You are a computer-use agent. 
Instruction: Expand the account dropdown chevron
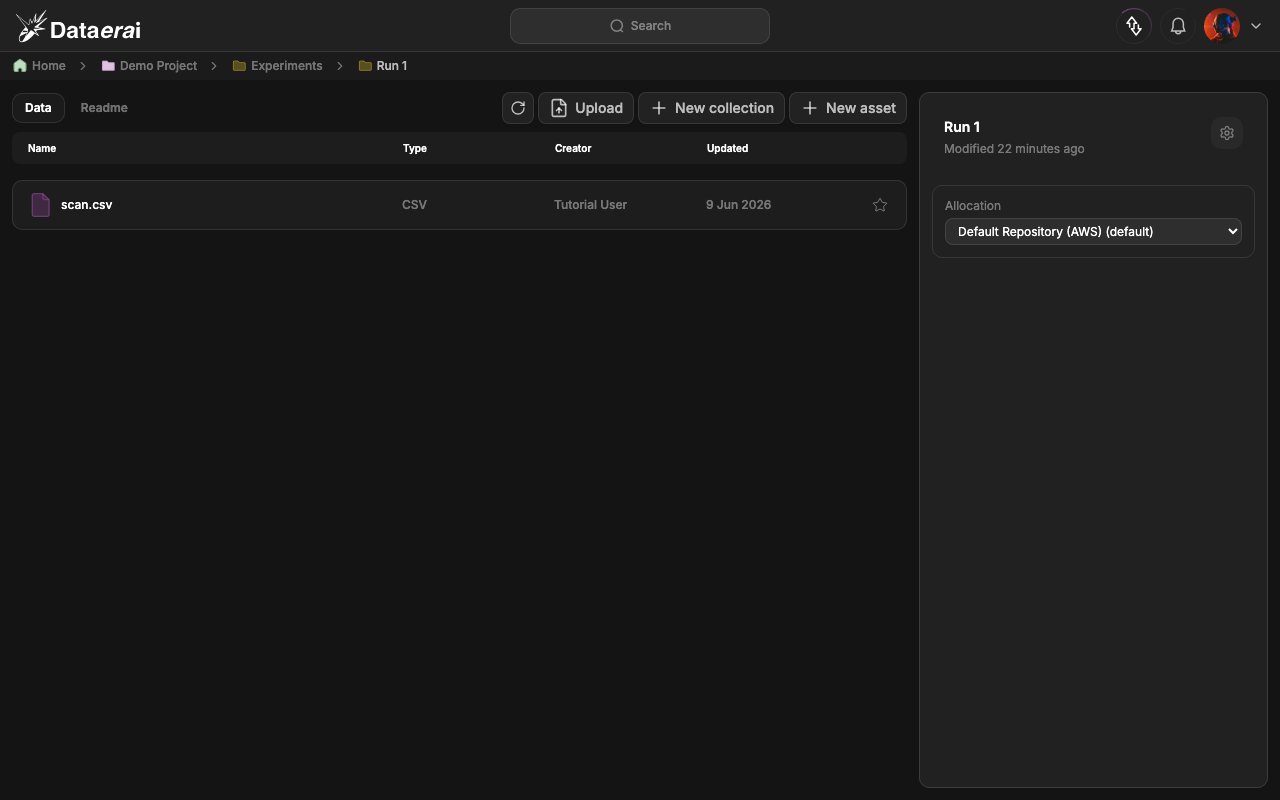pyautogui.click(x=1257, y=26)
